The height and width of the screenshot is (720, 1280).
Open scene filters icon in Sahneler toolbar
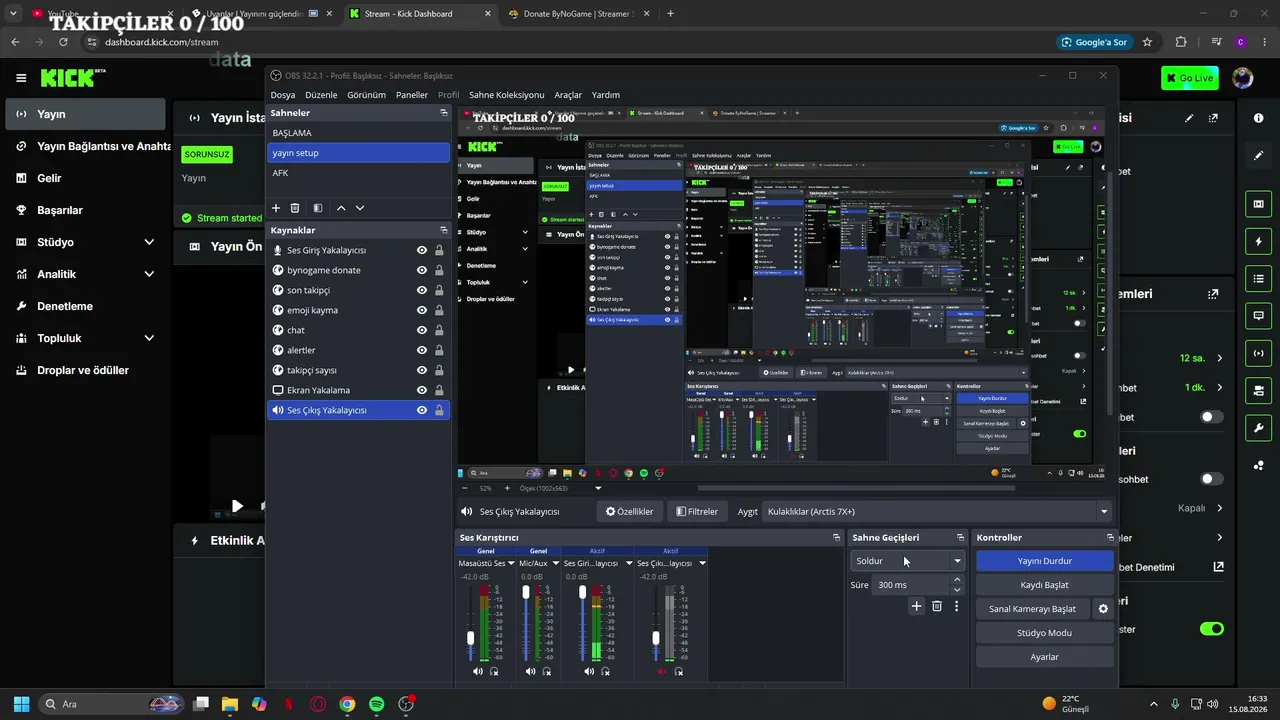(318, 208)
